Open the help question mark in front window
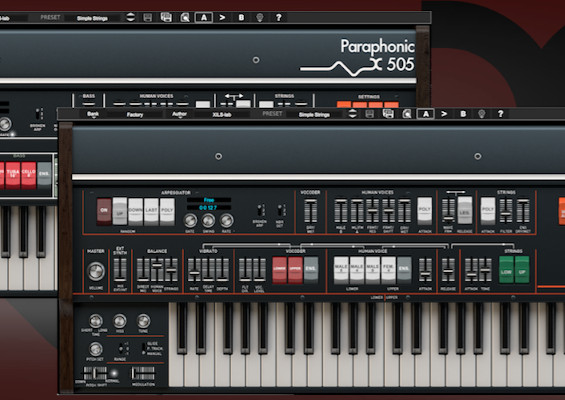 click(501, 114)
